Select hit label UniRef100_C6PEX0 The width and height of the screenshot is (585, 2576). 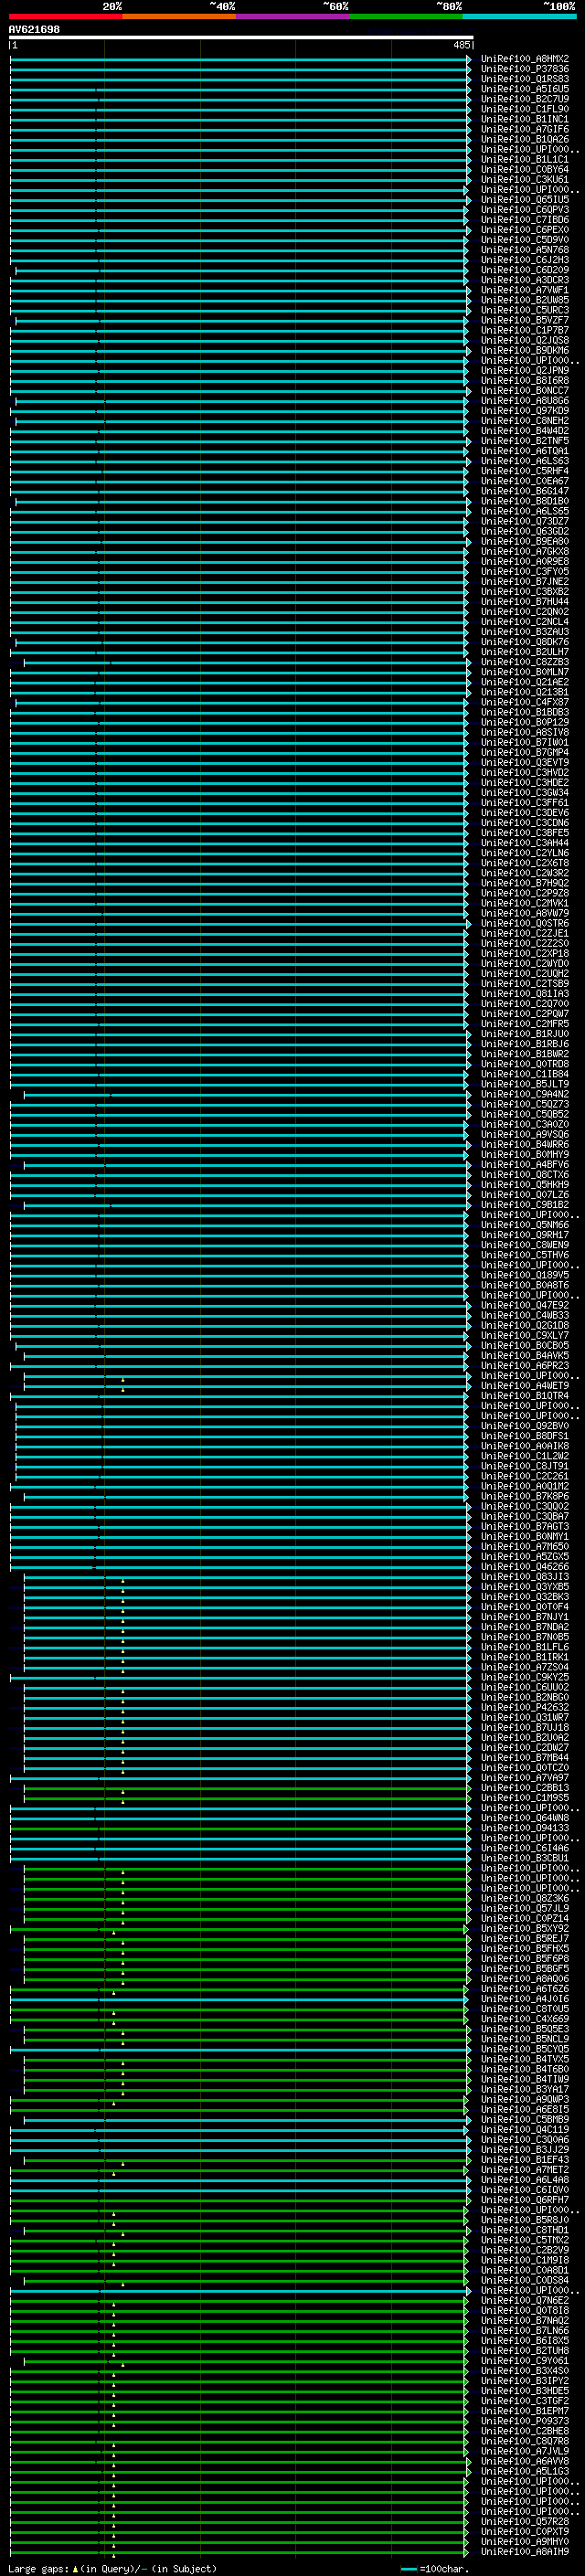(524, 230)
